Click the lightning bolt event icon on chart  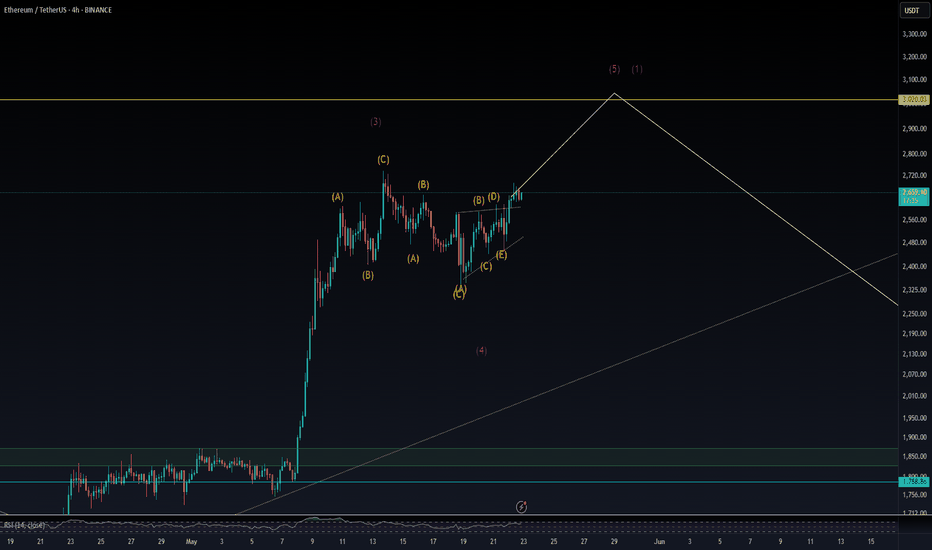[x=521, y=507]
